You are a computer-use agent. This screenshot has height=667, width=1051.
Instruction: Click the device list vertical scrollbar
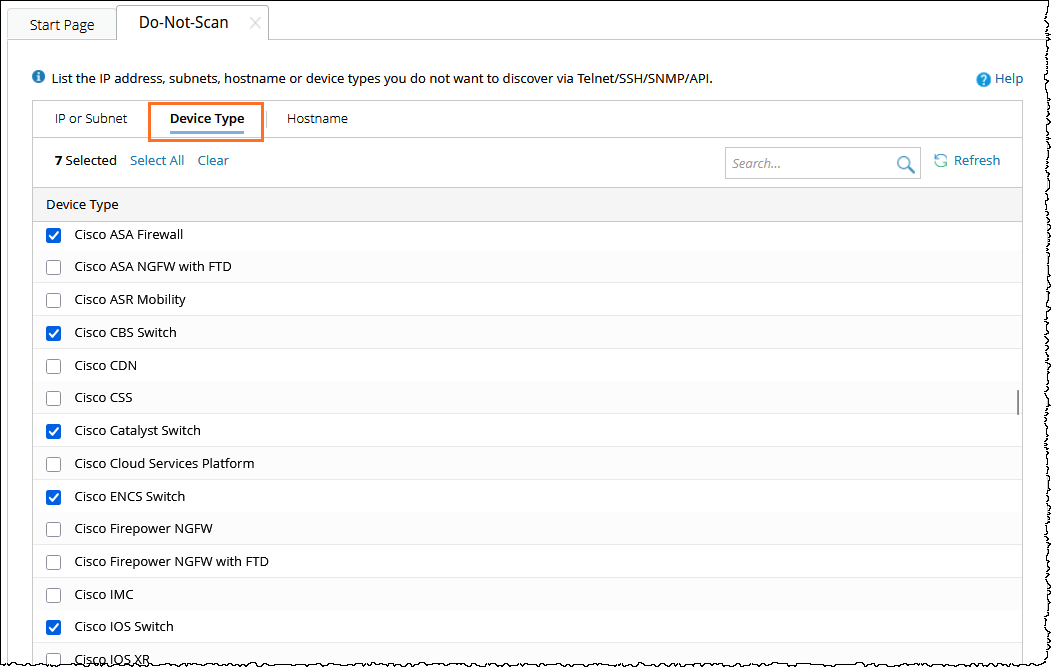(x=1018, y=402)
